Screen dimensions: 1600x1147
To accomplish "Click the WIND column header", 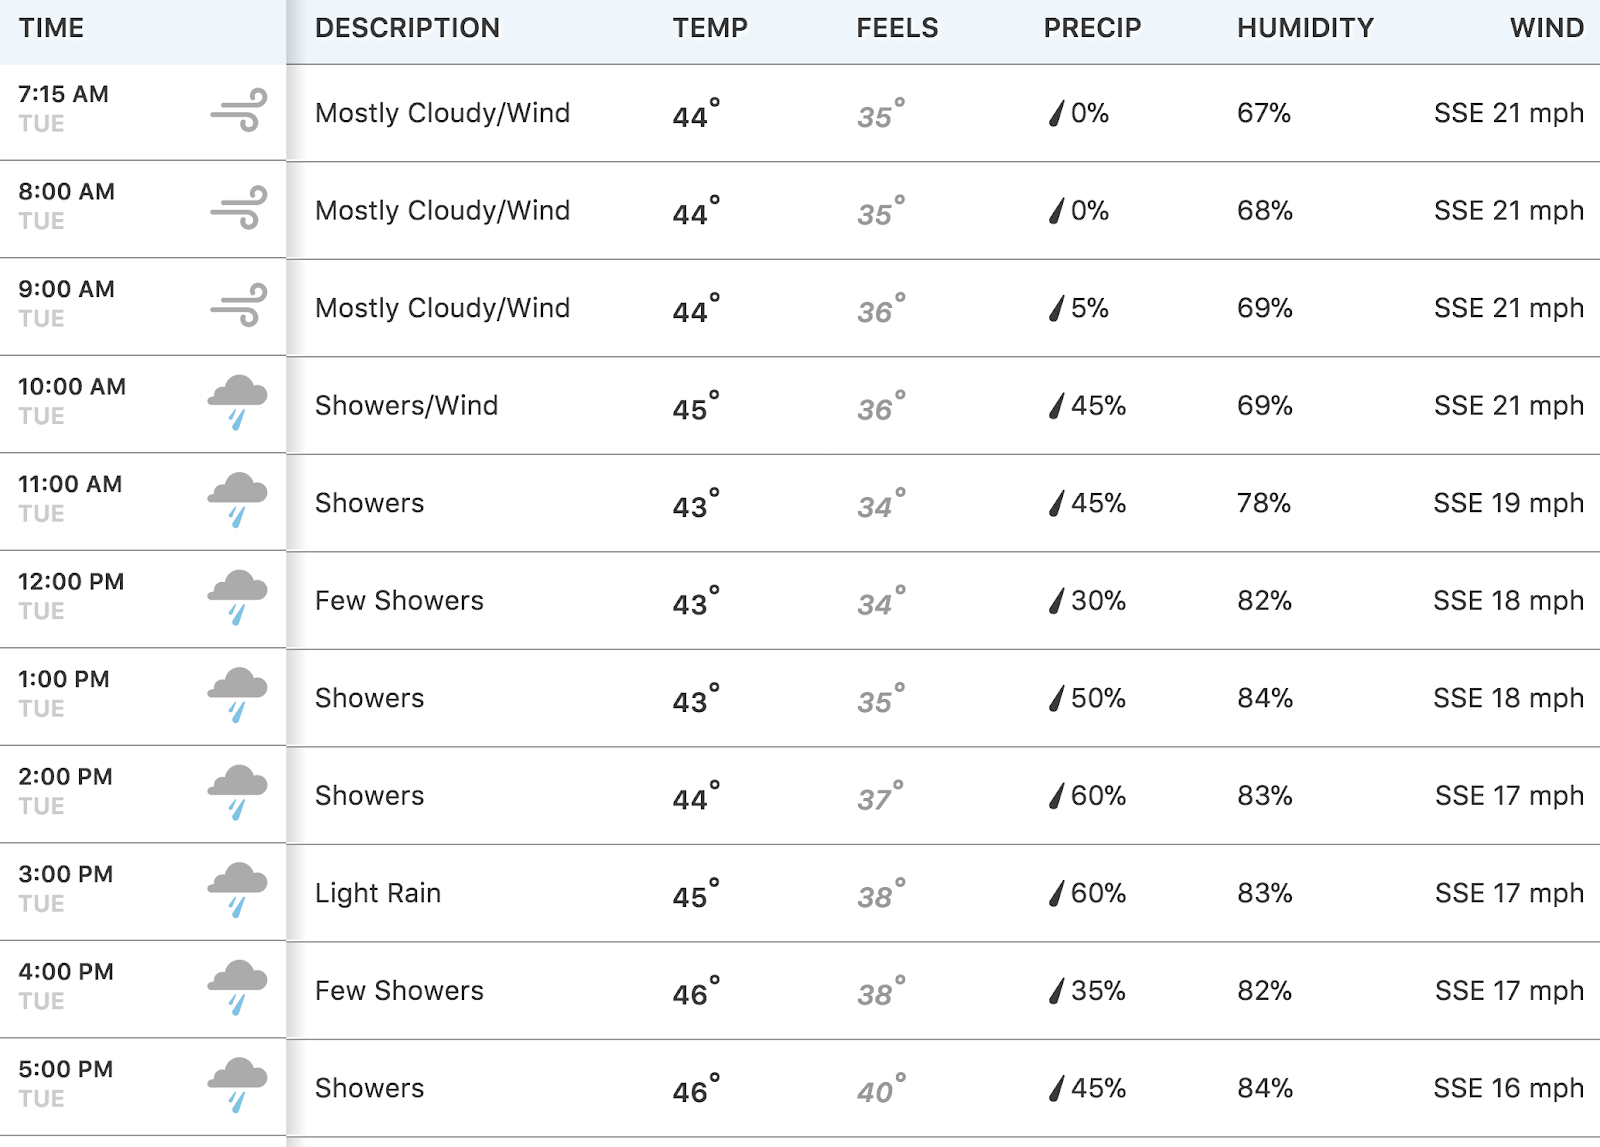I will point(1547,28).
